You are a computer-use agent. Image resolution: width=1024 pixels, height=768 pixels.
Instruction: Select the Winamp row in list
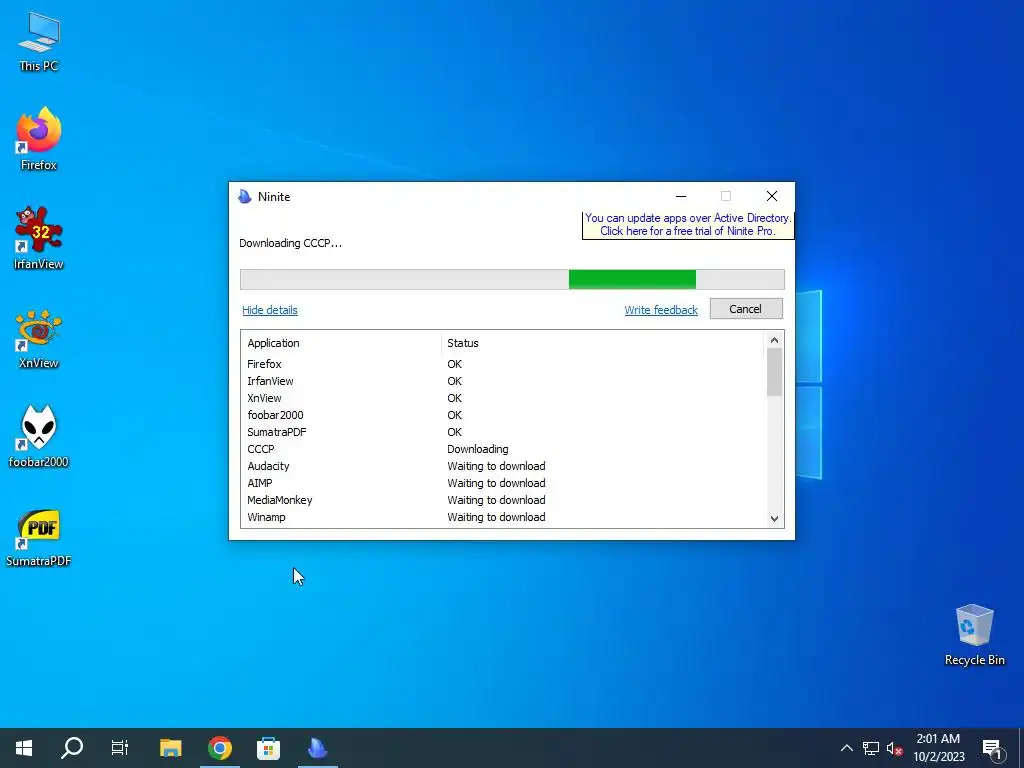click(503, 517)
